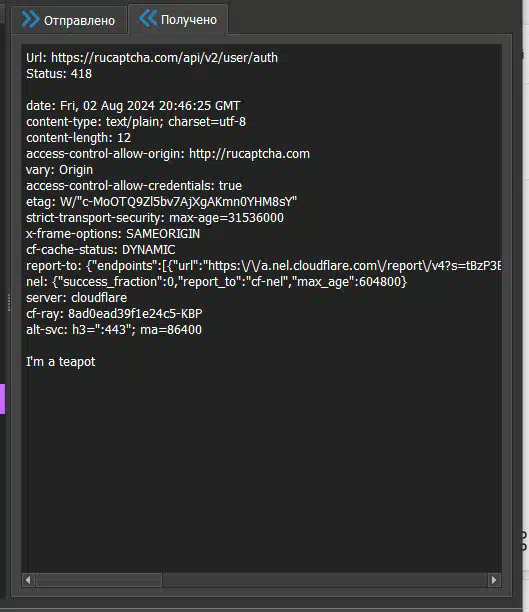Image resolution: width=529 pixels, height=612 pixels.
Task: Click the report-to endpoints header line
Action: tap(264, 266)
